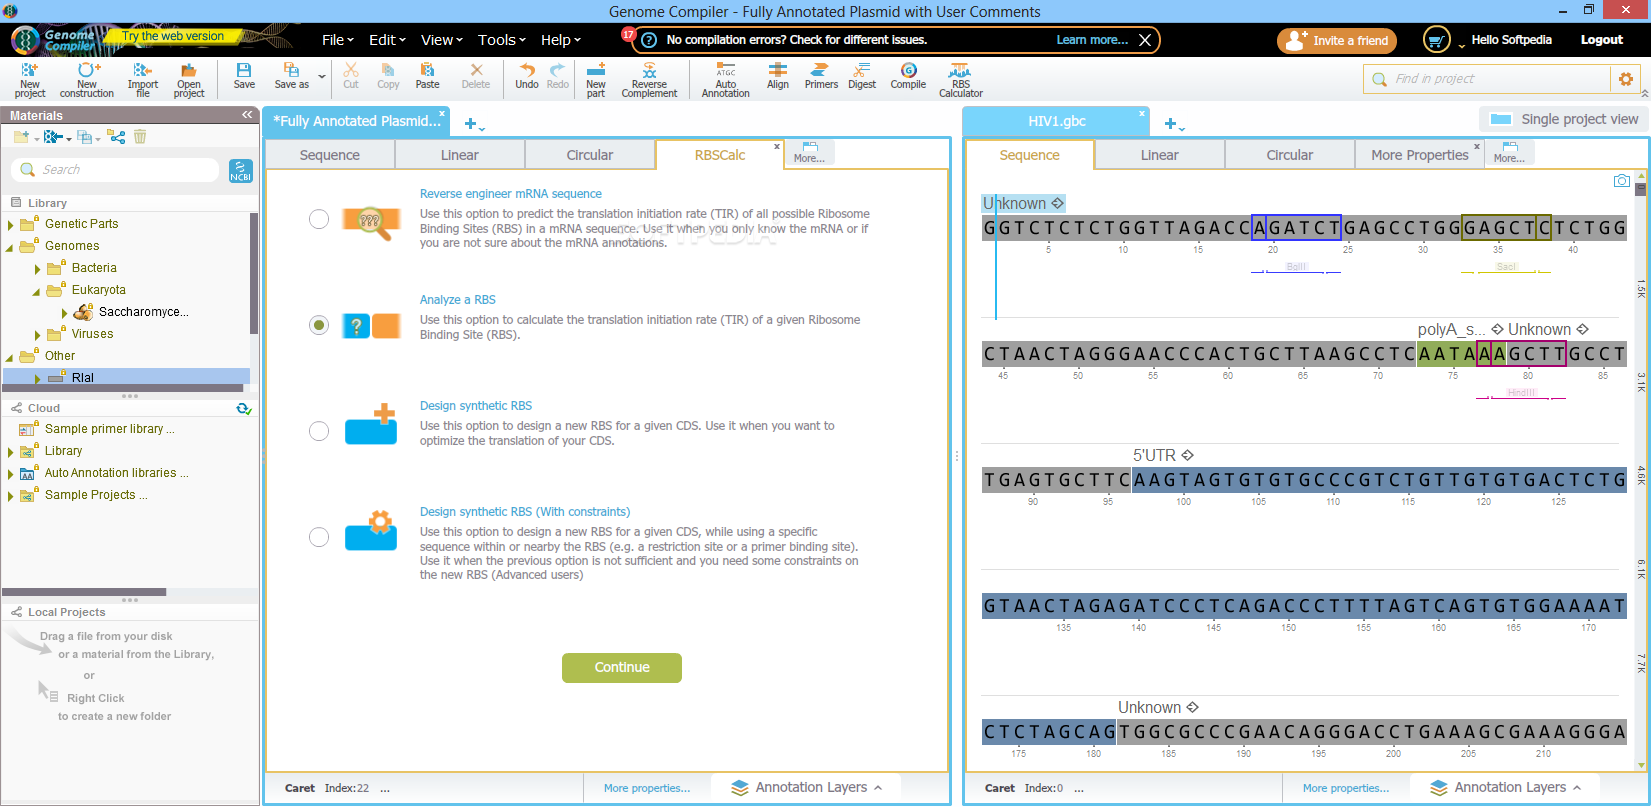This screenshot has height=807, width=1651.
Task: Collapse the Materials panel
Action: (247, 115)
